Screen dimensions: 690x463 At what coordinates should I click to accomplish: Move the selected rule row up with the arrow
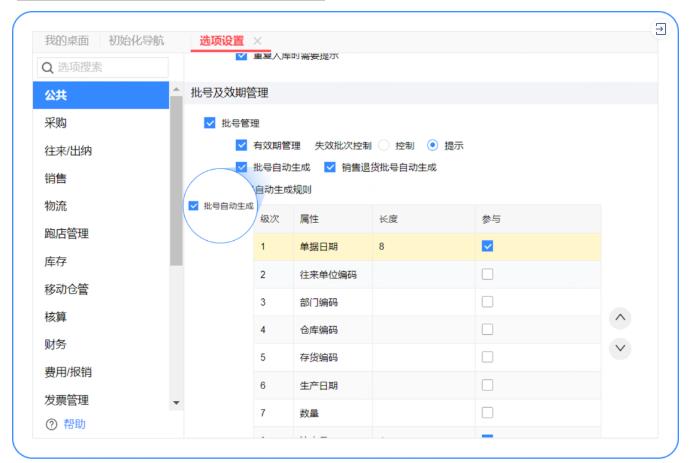(620, 317)
